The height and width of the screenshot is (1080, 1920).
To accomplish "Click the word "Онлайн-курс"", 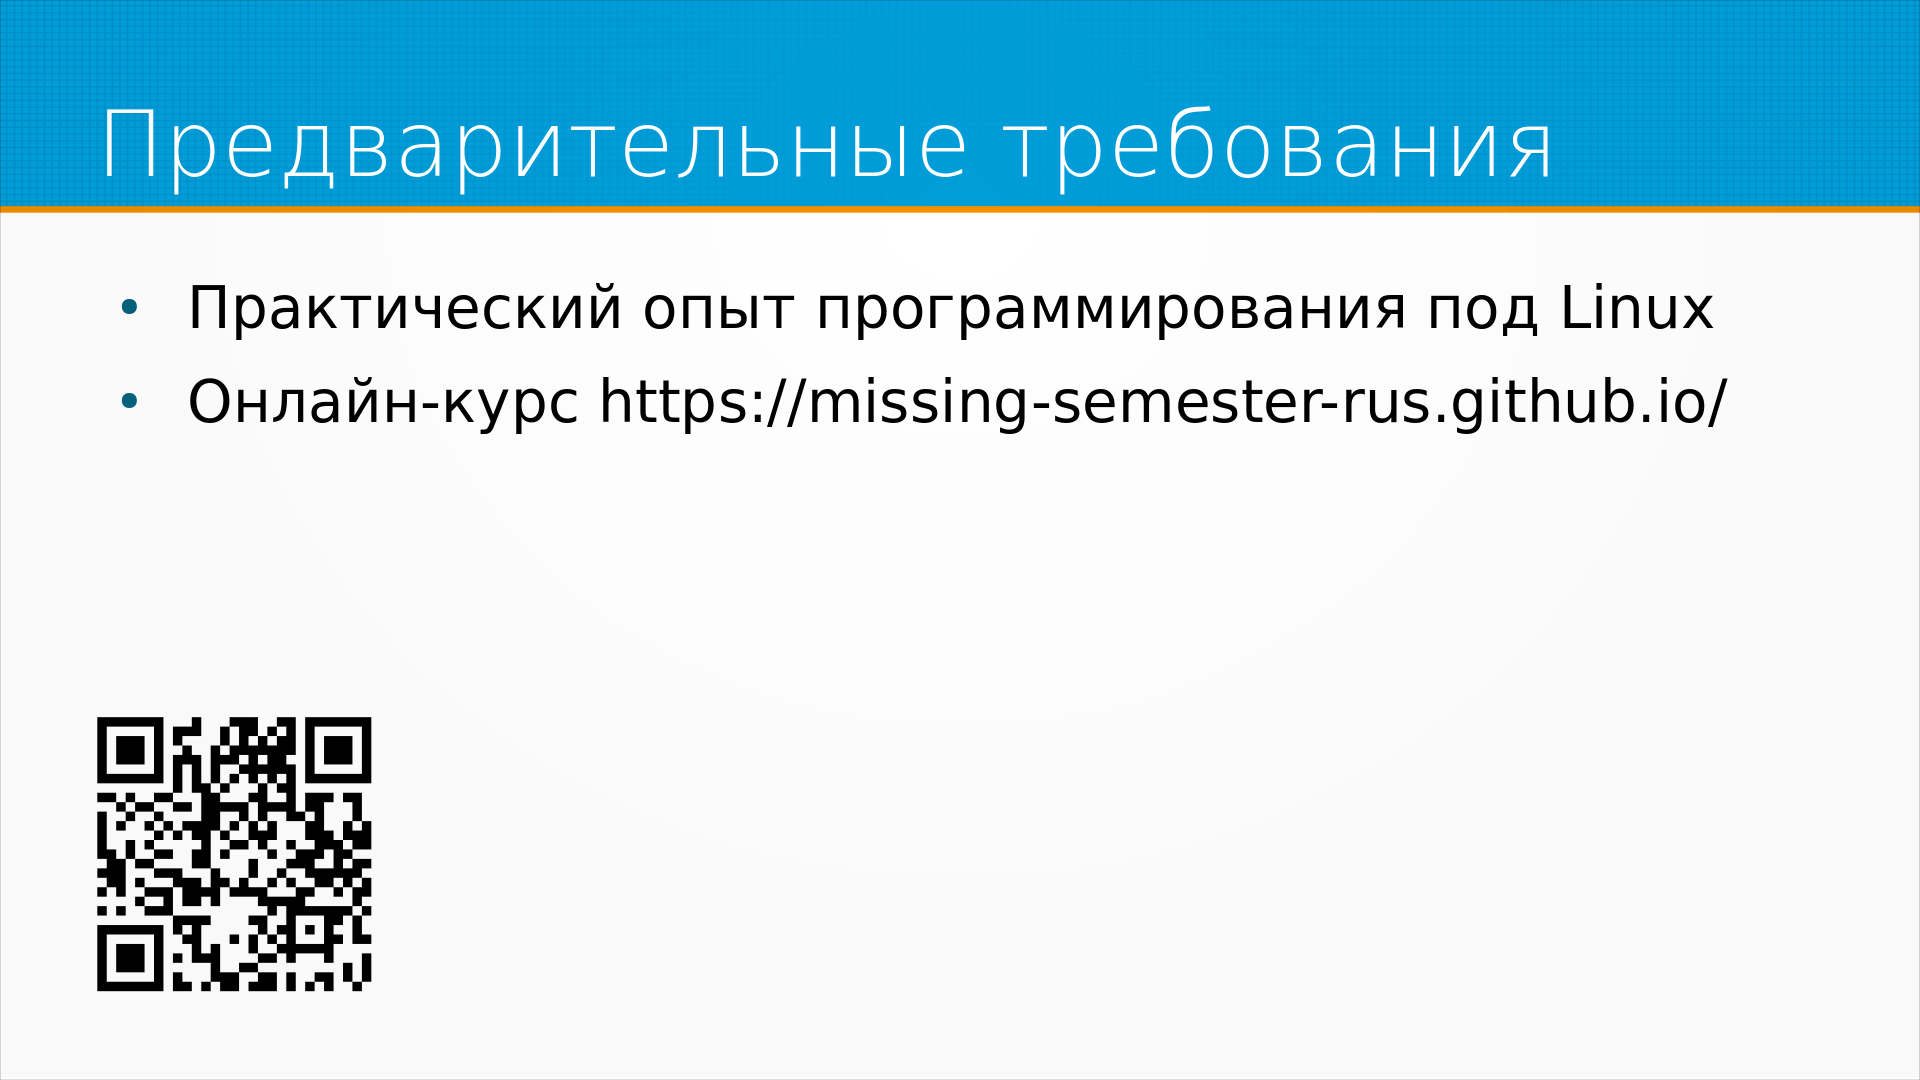I will (x=383, y=403).
